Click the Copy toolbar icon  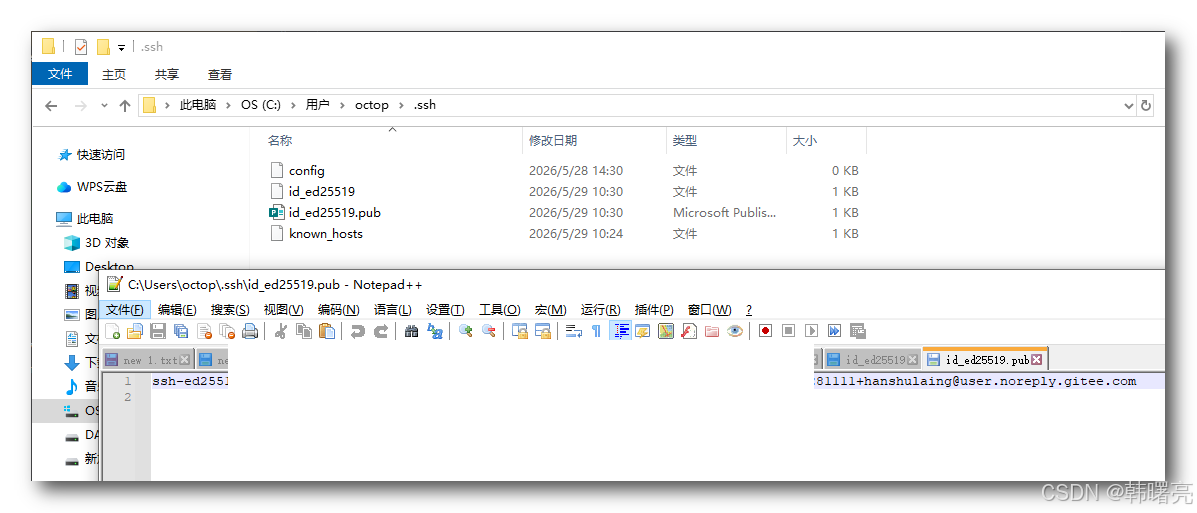303,331
